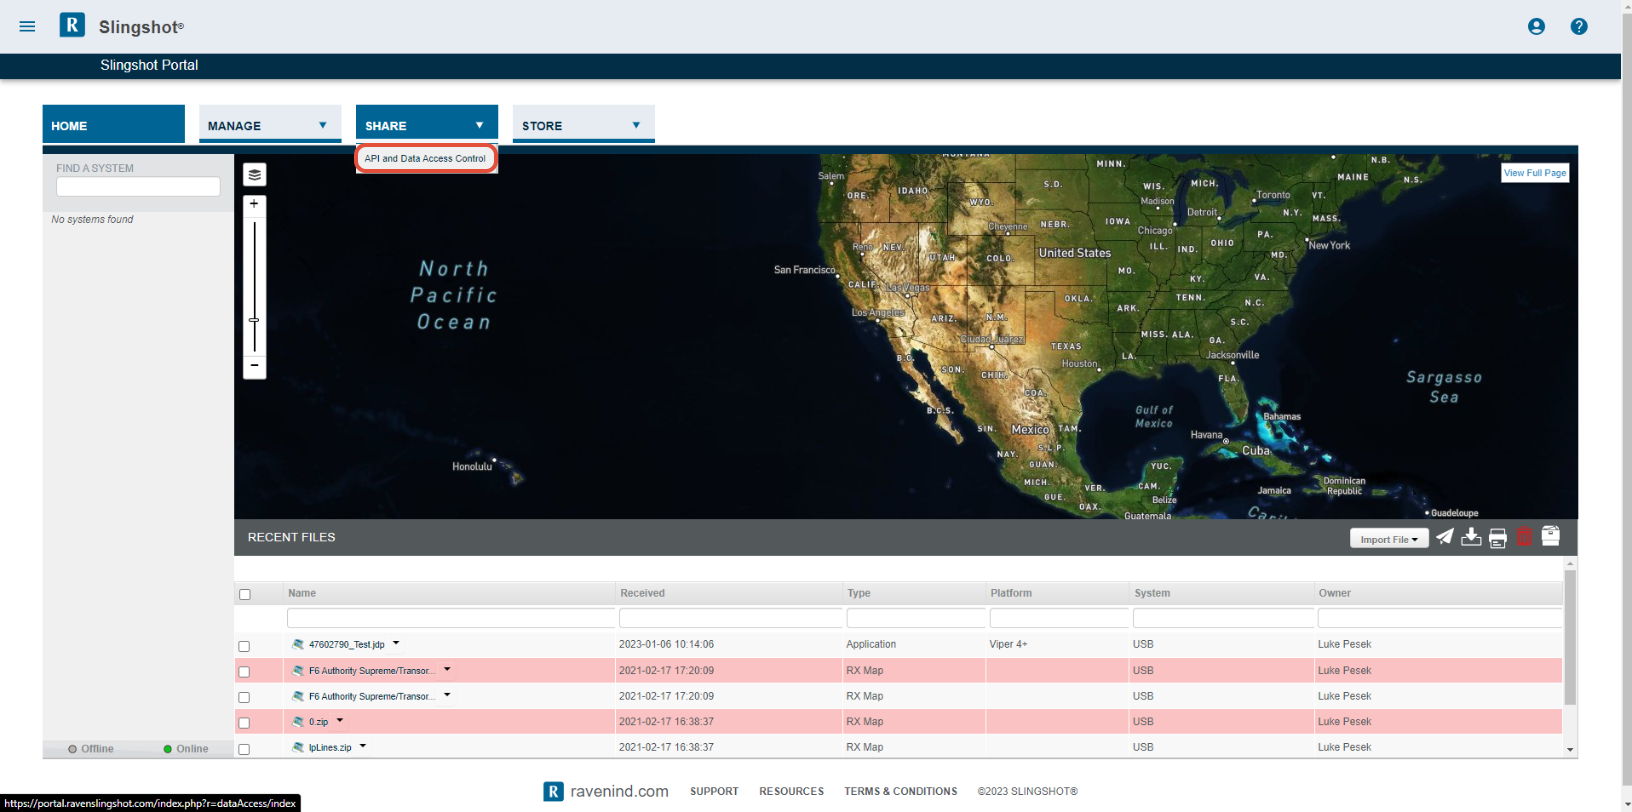Open the user profile icon
The width and height of the screenshot is (1632, 812).
coord(1536,27)
